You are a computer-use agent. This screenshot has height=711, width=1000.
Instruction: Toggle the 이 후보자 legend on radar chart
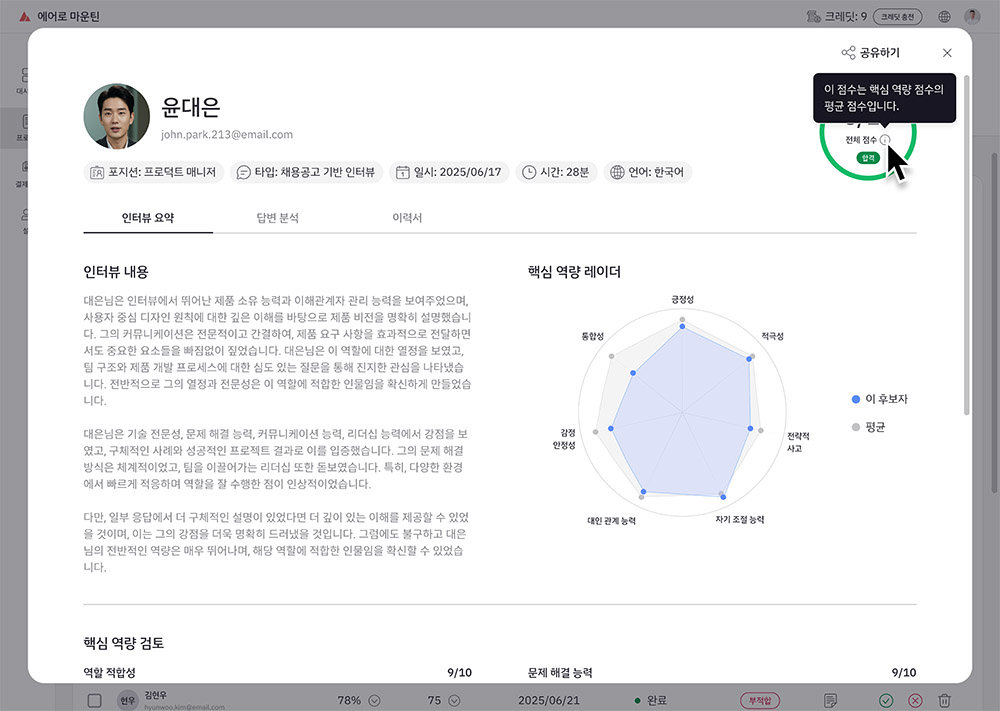coord(877,398)
